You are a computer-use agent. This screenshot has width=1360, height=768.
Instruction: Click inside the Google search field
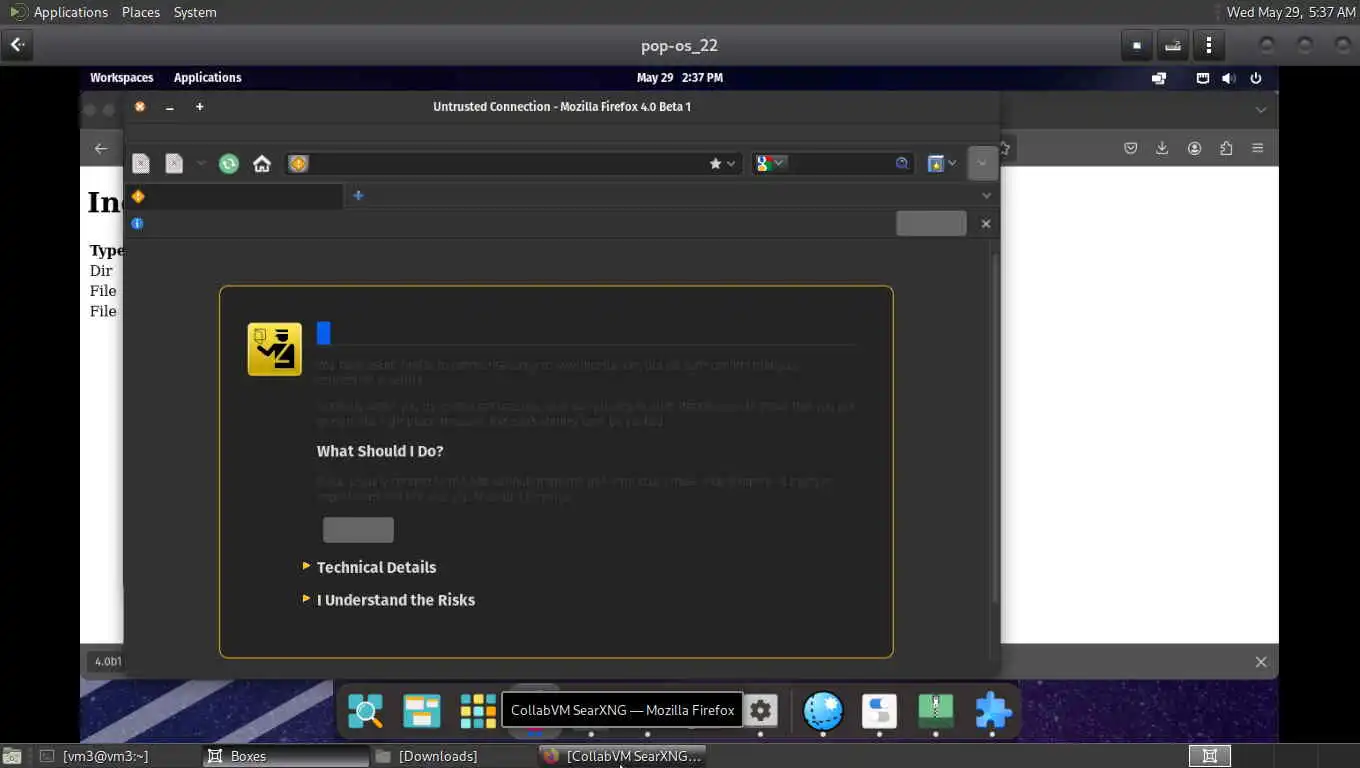(x=840, y=163)
